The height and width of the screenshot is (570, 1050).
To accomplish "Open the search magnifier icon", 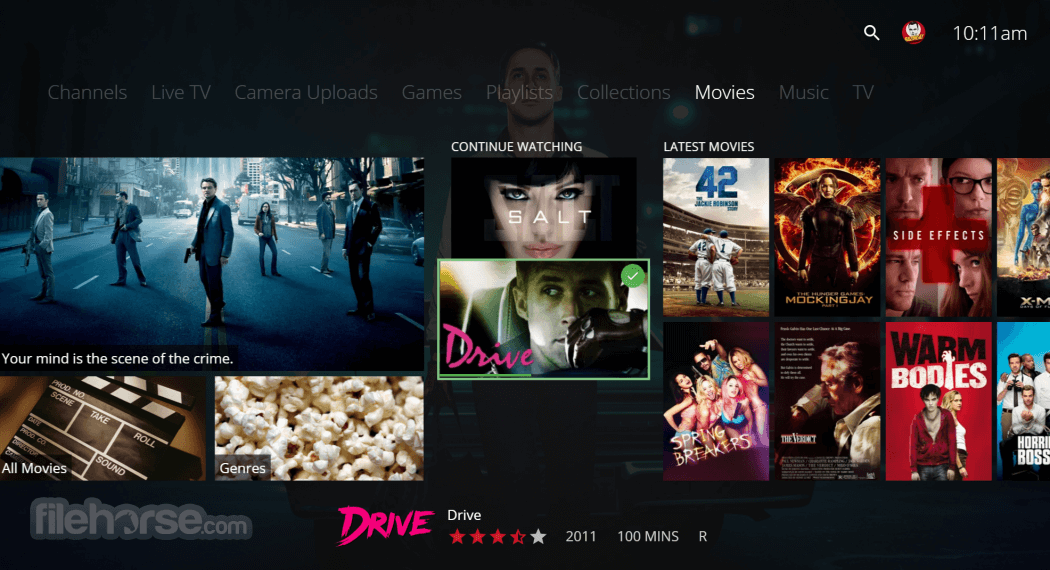I will tap(871, 33).
